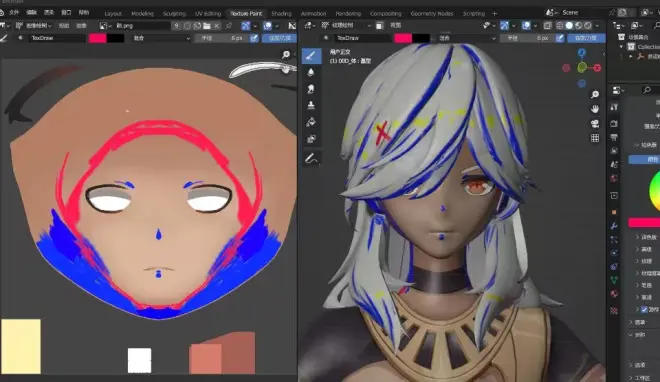Open blend mode dropdown in image editor
The width and height of the screenshot is (660, 382).
pyautogui.click(x=161, y=38)
